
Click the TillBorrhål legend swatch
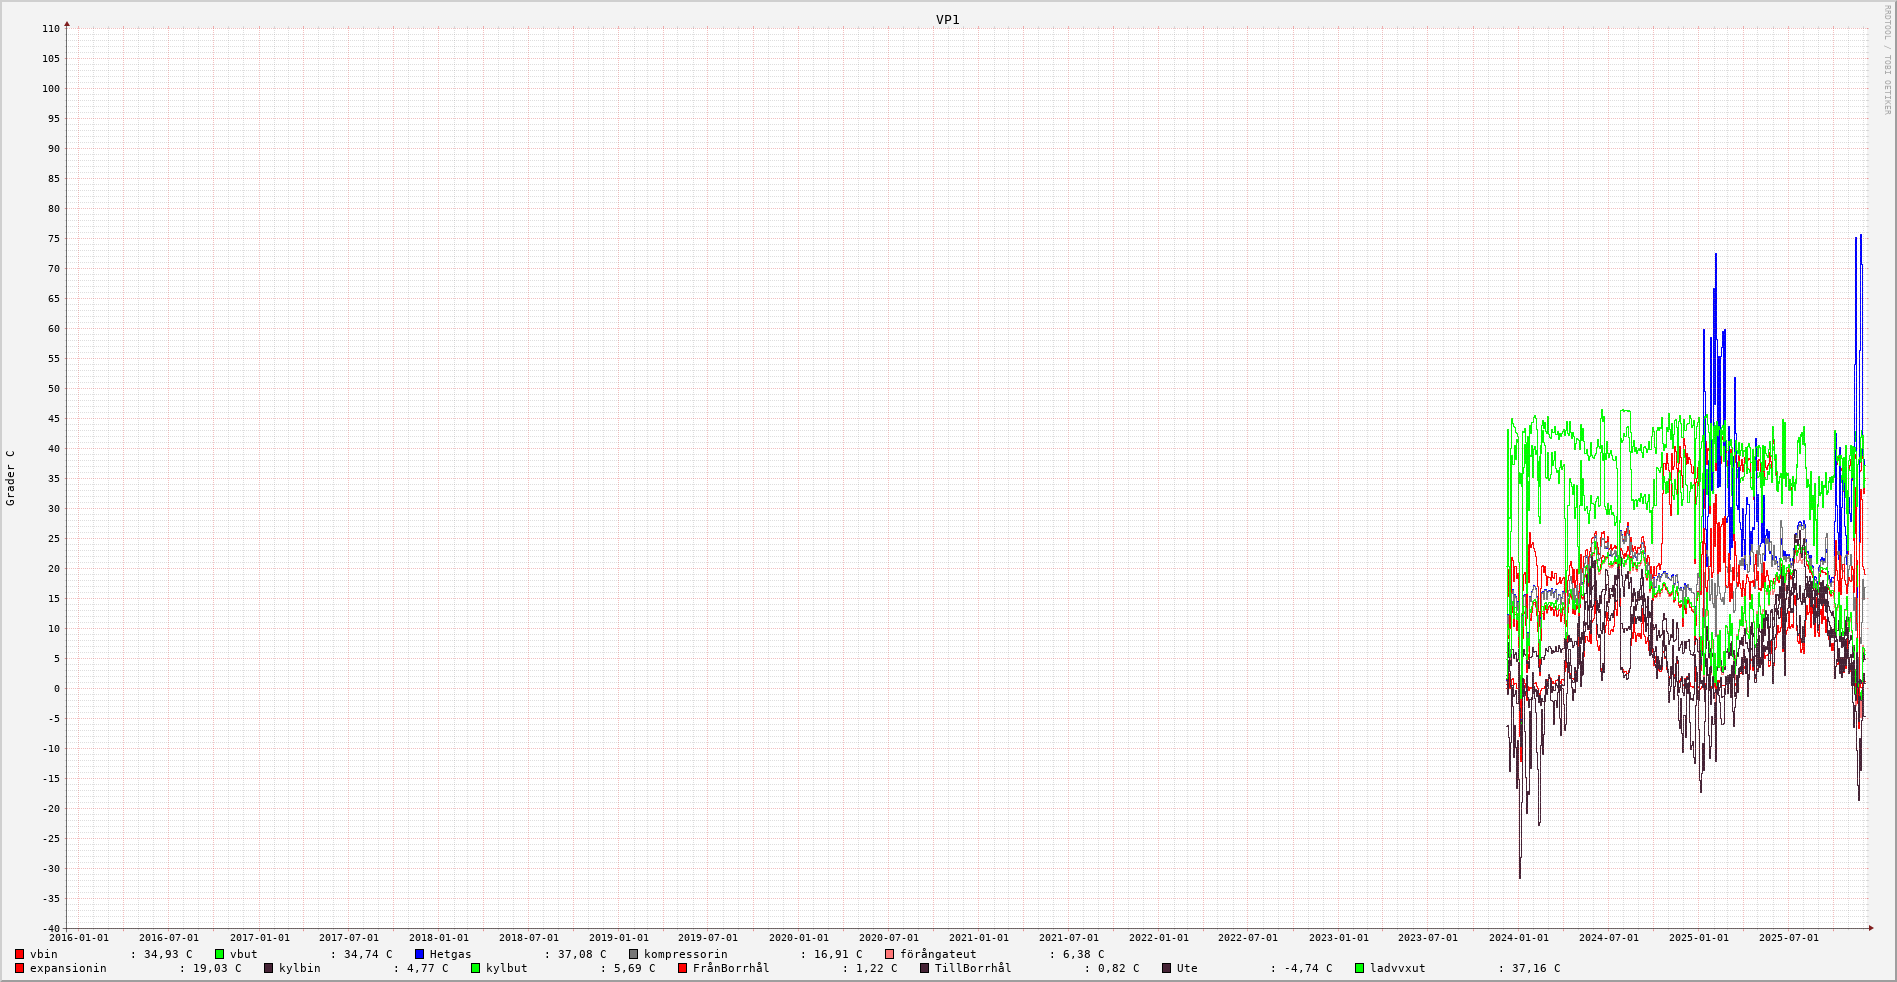(x=925, y=968)
